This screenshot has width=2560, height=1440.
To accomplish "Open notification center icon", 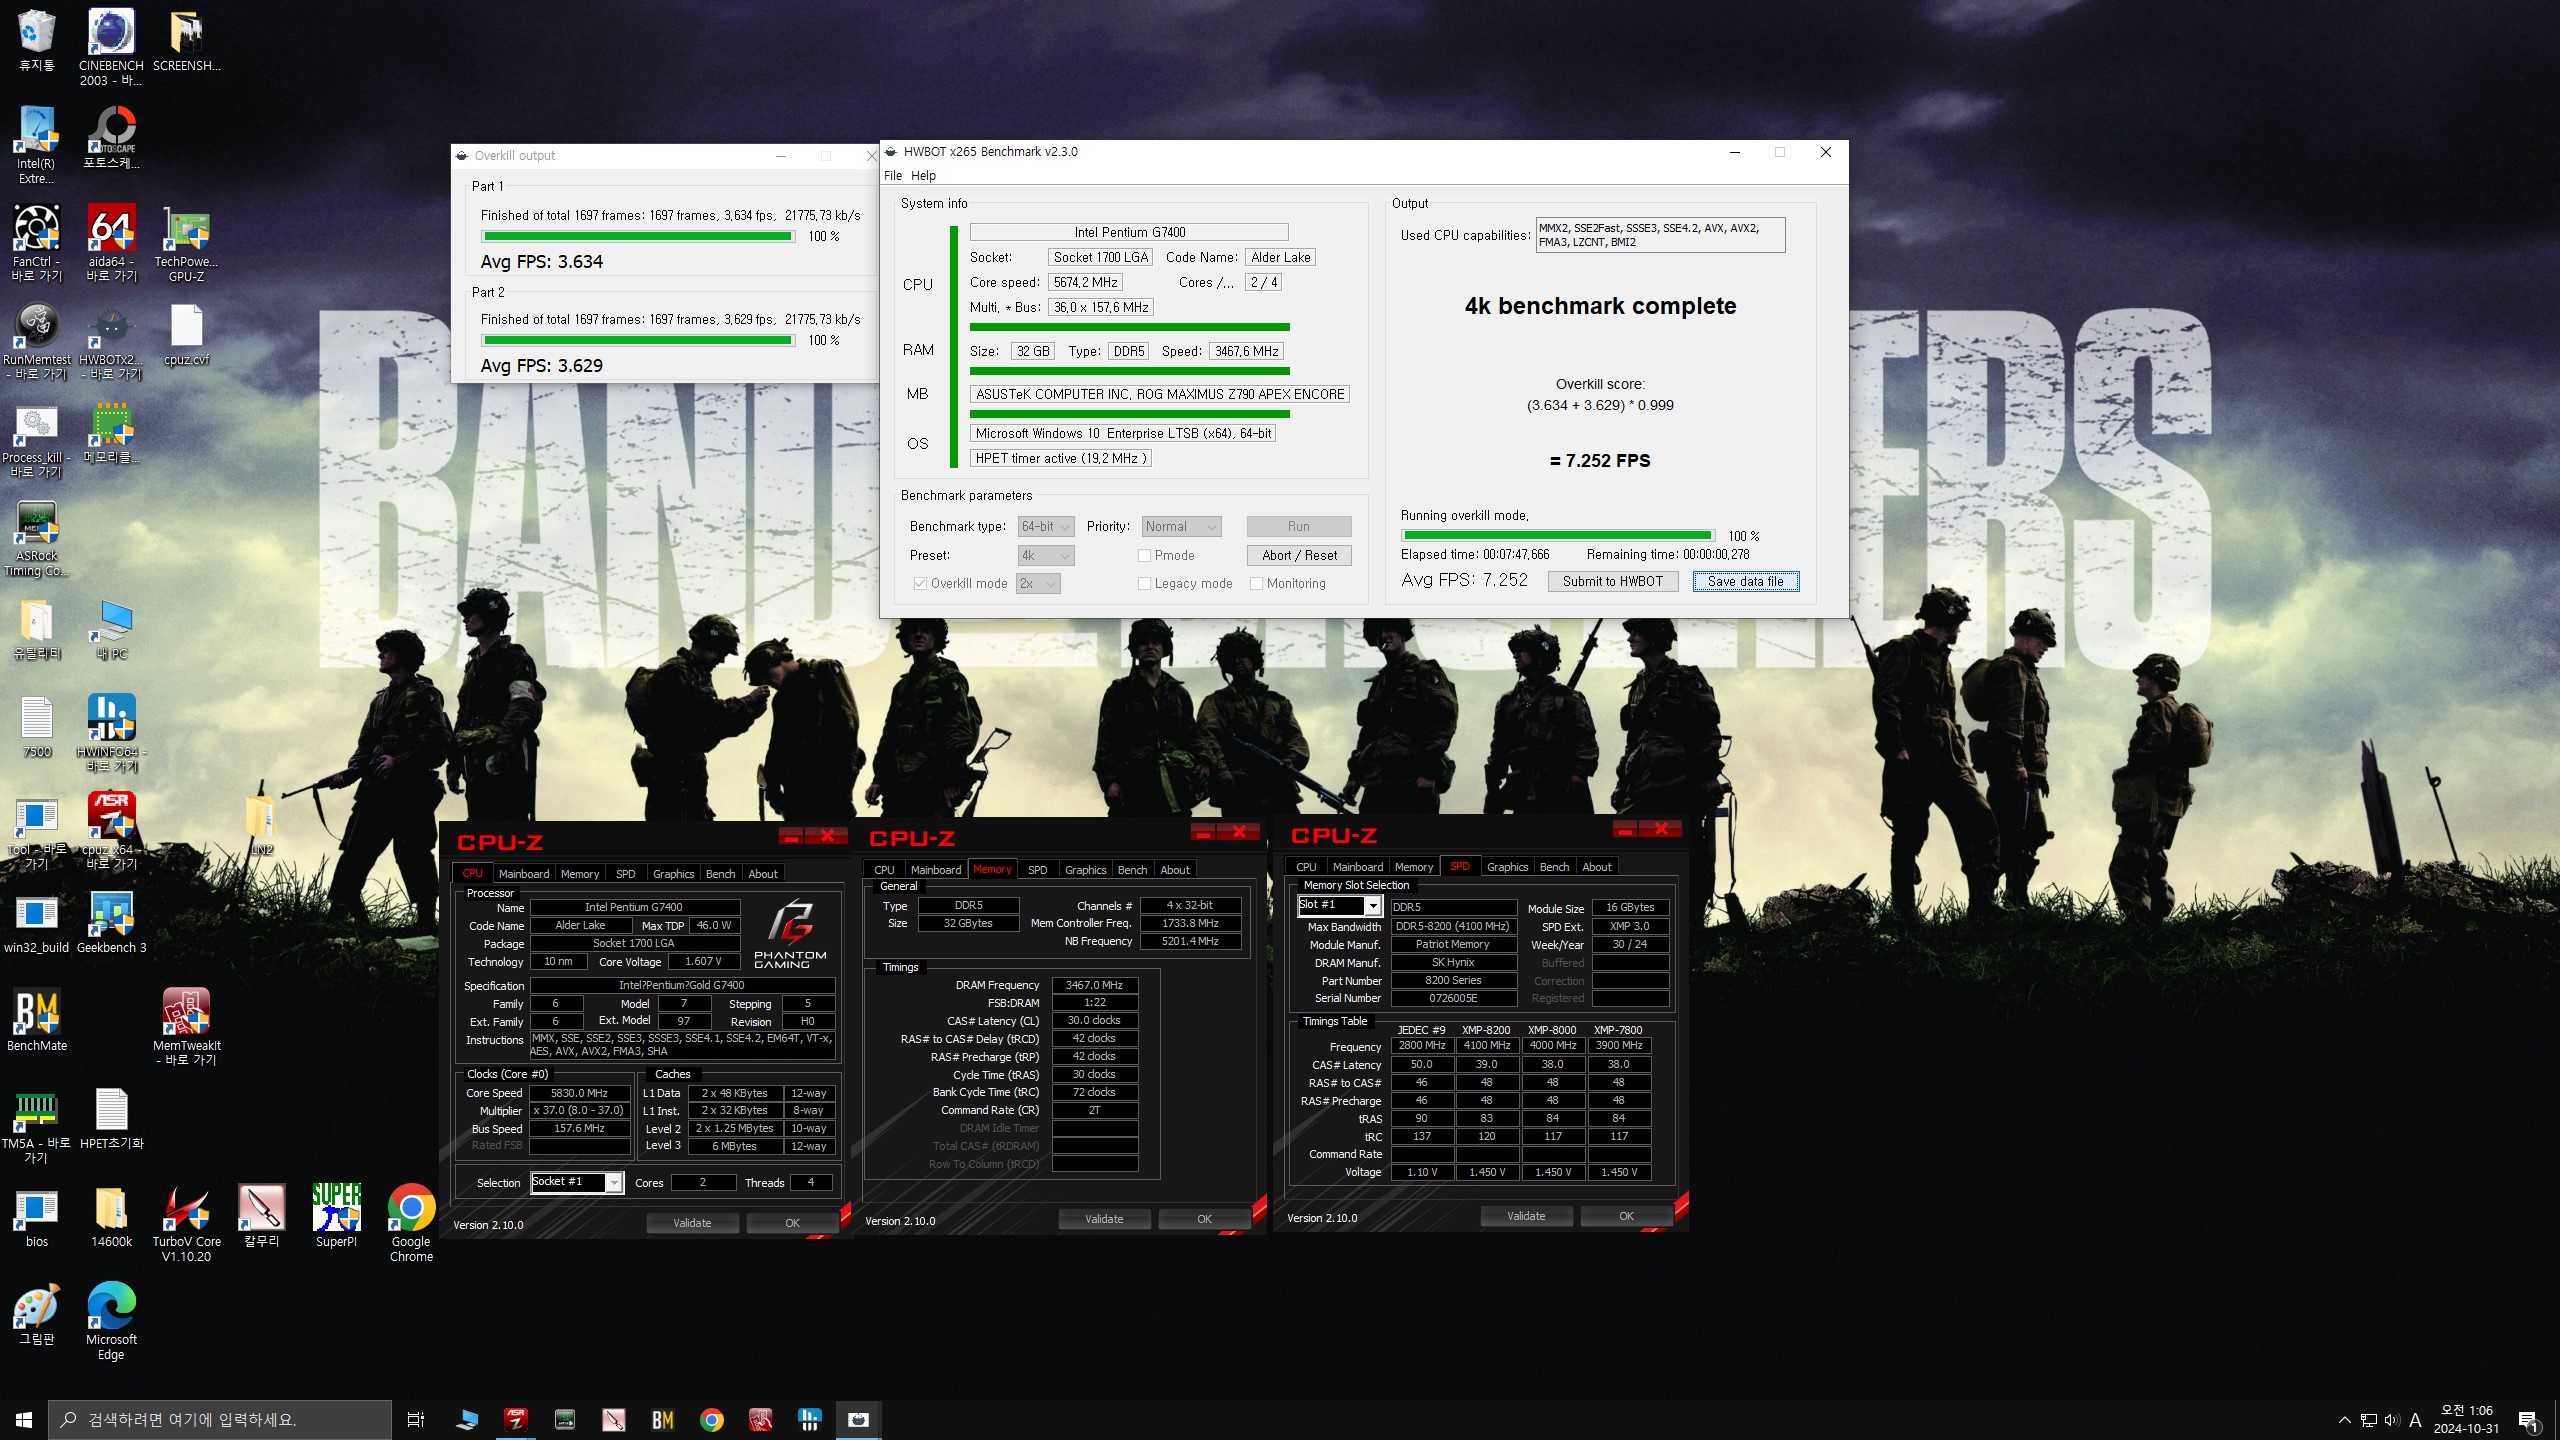I will click(2529, 1420).
